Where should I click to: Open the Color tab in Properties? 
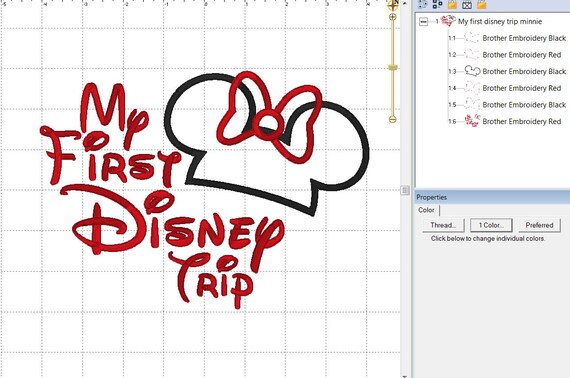426,210
